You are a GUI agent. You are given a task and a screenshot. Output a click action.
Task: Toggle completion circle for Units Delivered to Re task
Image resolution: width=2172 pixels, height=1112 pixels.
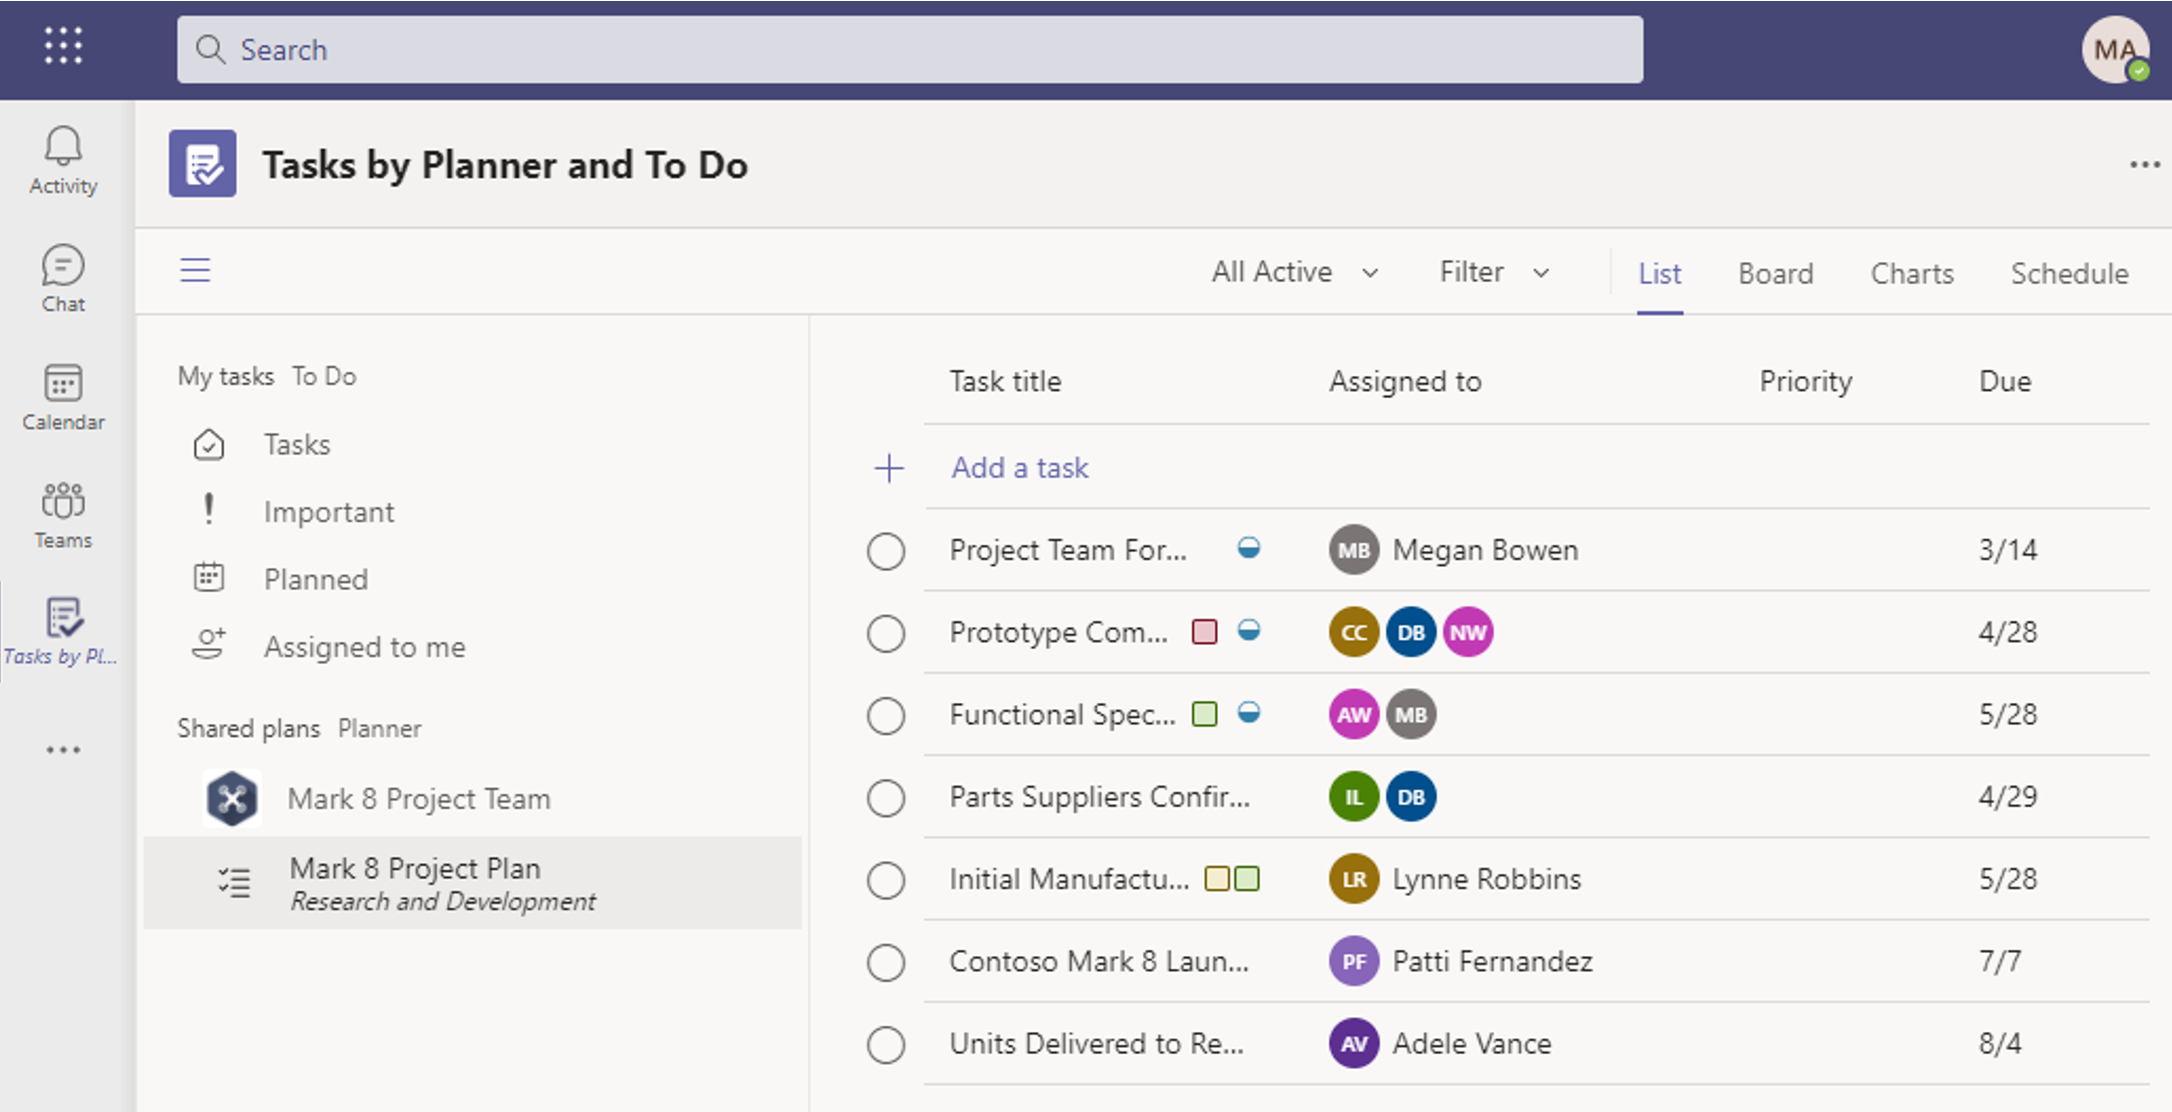886,1041
